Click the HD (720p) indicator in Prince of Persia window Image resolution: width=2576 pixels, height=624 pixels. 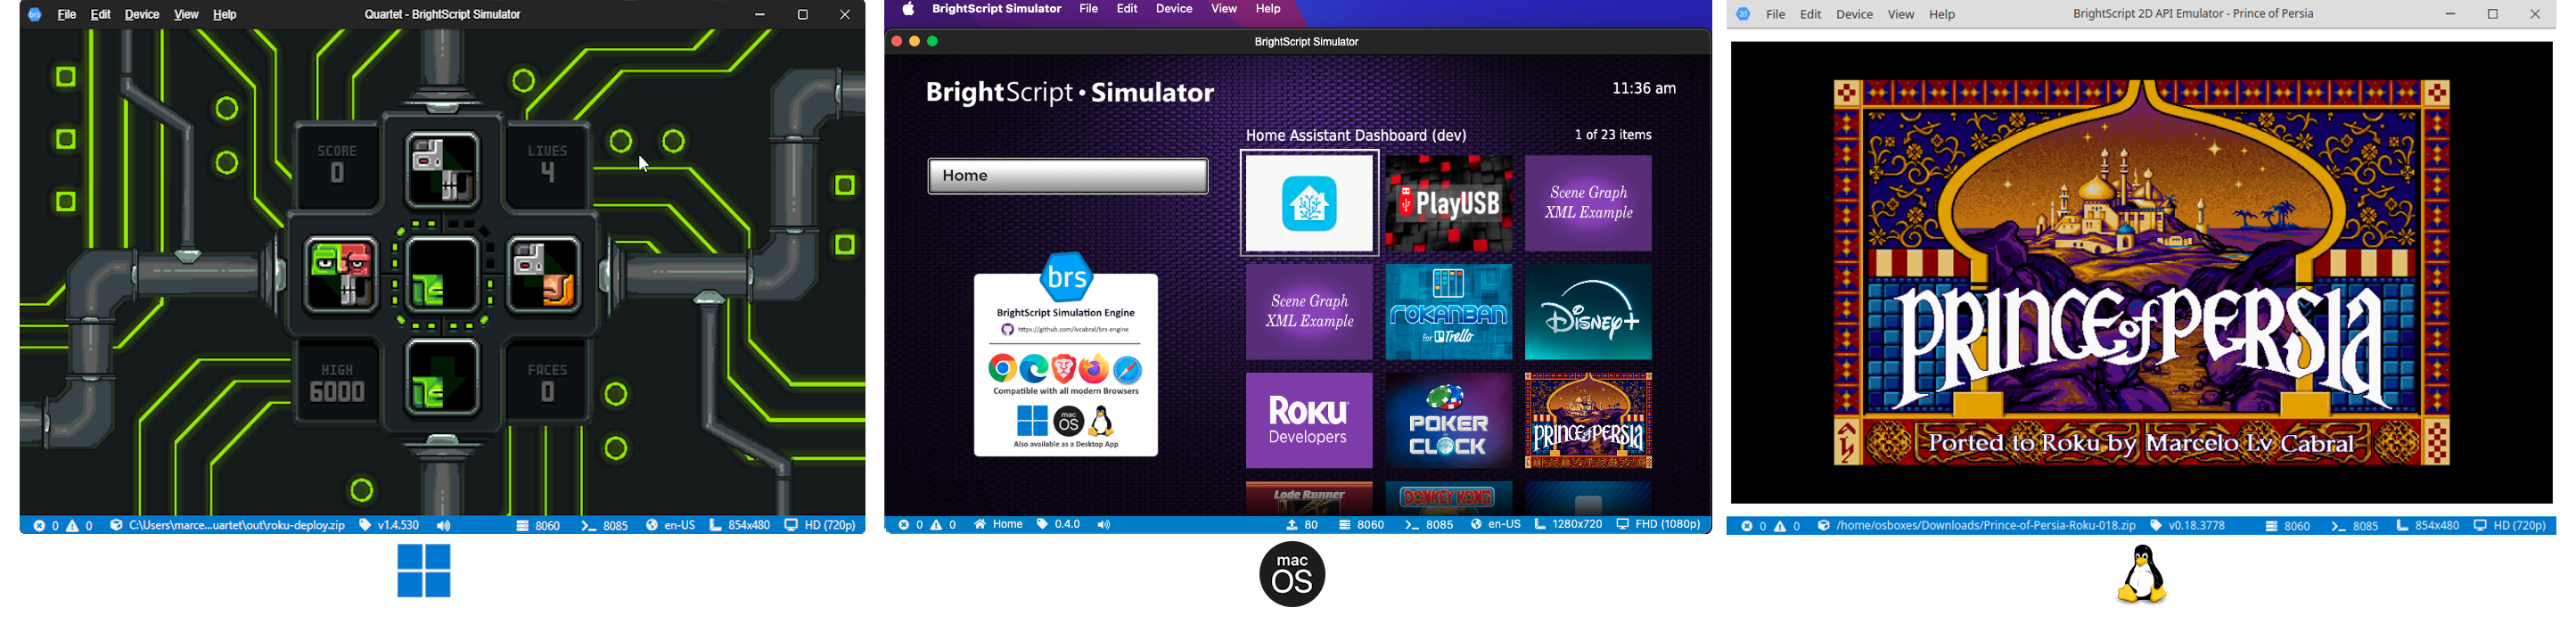click(2510, 527)
